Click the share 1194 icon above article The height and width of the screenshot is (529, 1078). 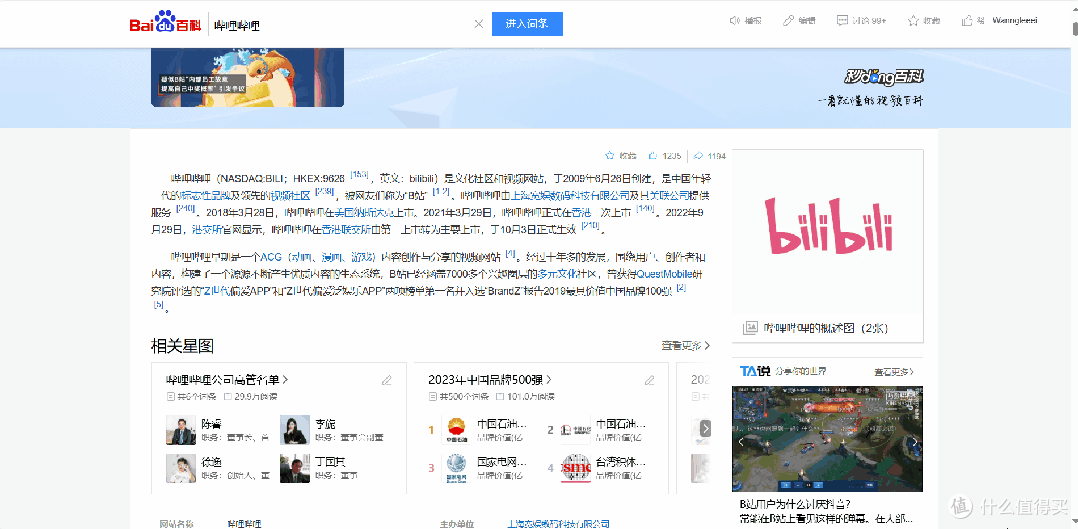(x=698, y=155)
